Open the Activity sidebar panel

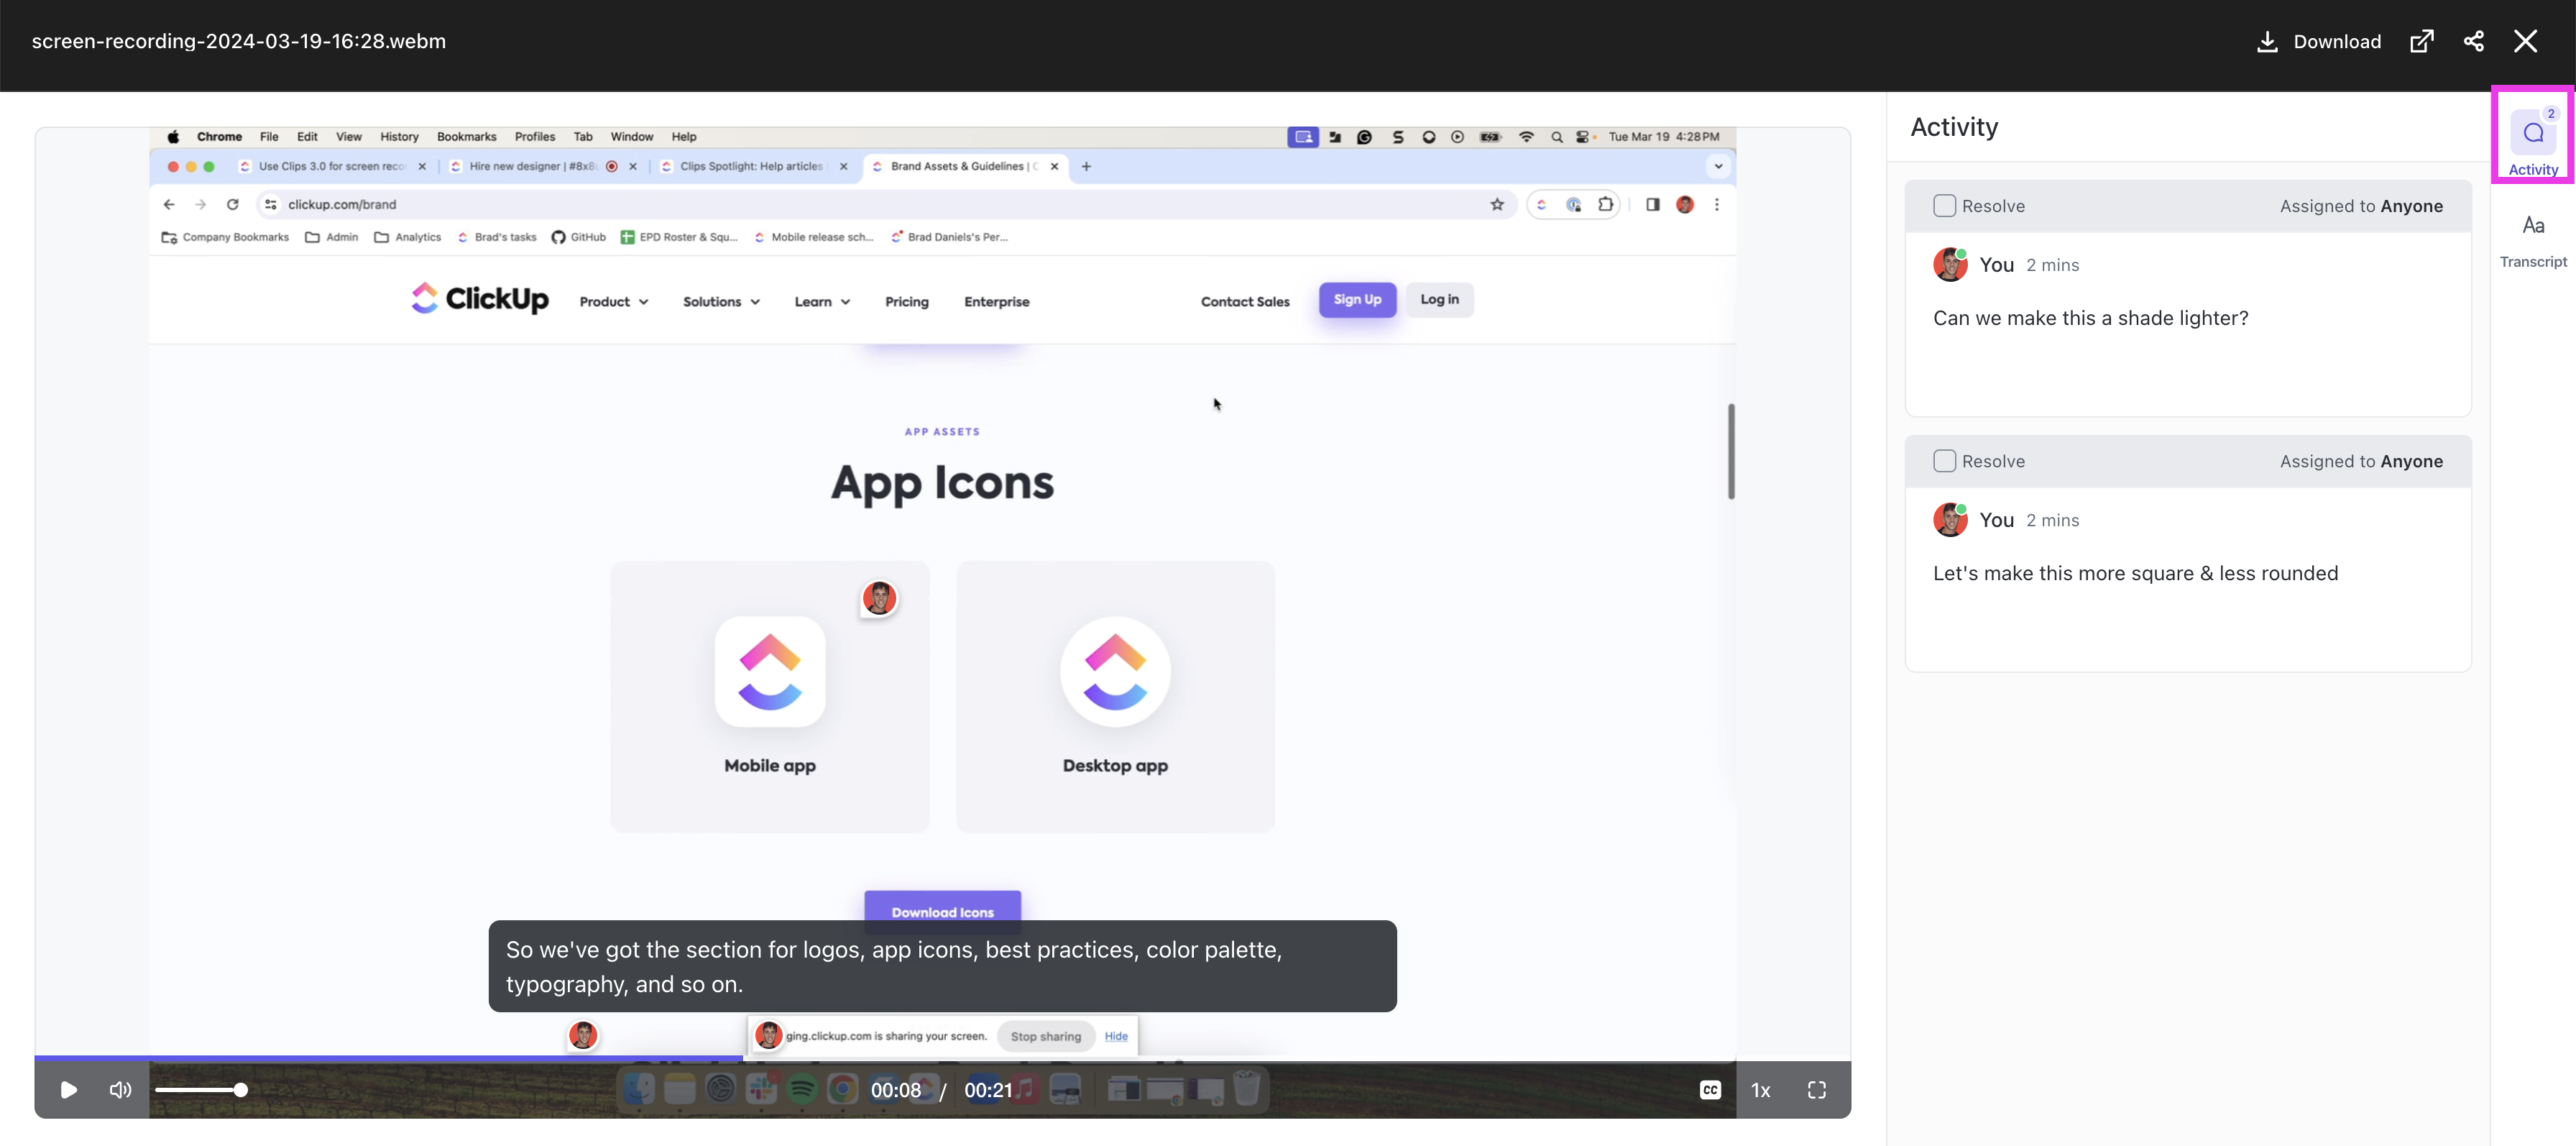click(2532, 141)
